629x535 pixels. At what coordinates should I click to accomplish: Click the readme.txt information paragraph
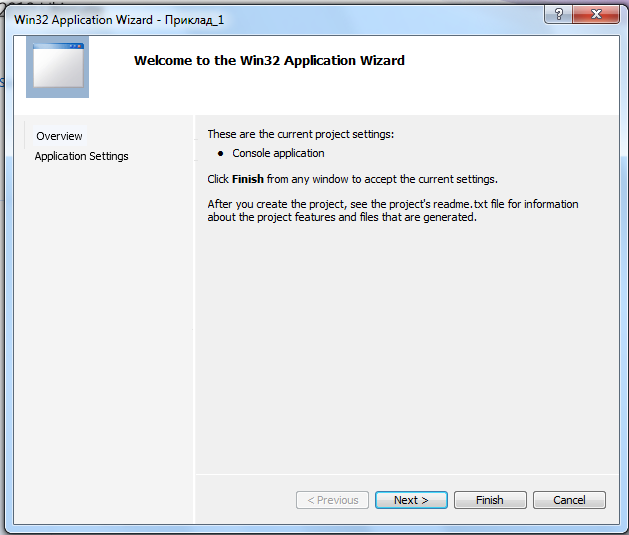tap(393, 211)
